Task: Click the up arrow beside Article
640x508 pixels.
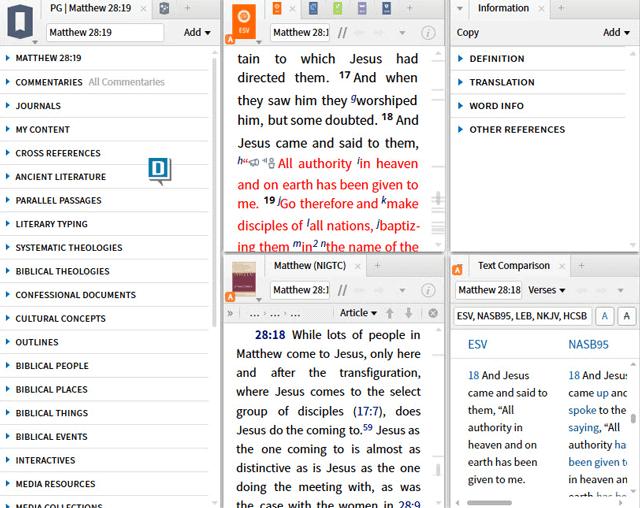Action: [x=390, y=313]
